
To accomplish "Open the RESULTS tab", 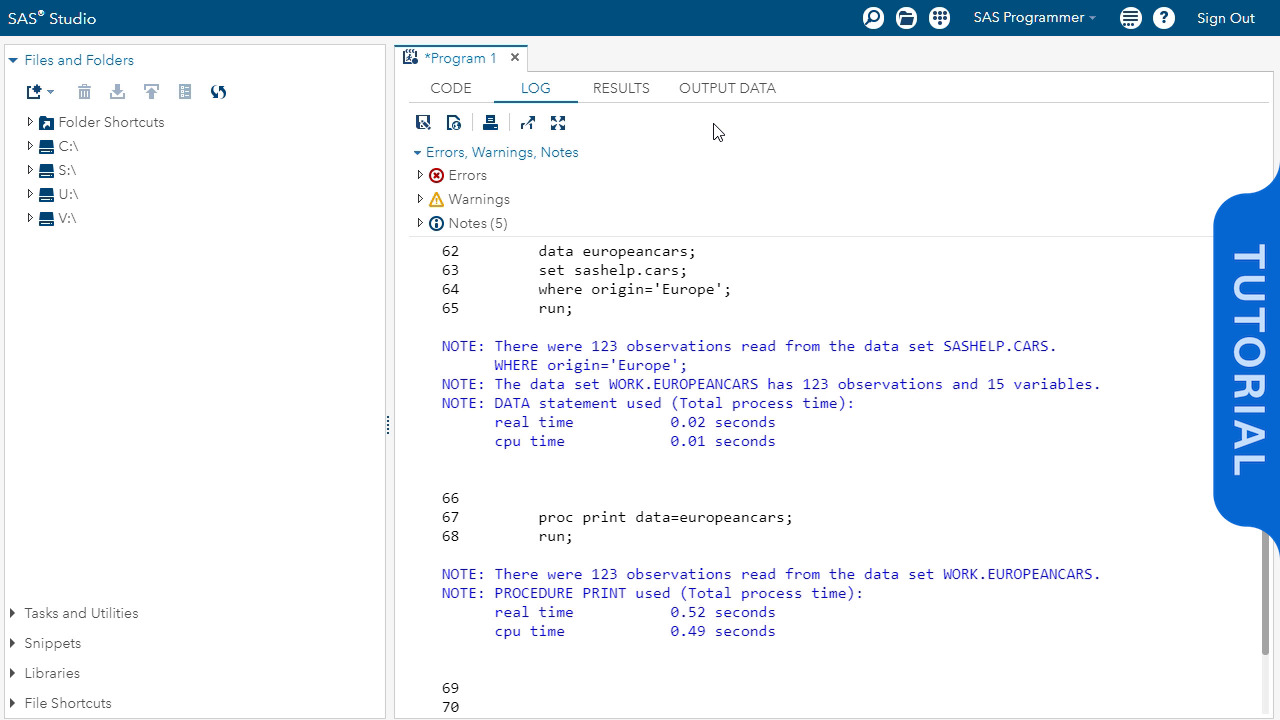I will [x=621, y=88].
